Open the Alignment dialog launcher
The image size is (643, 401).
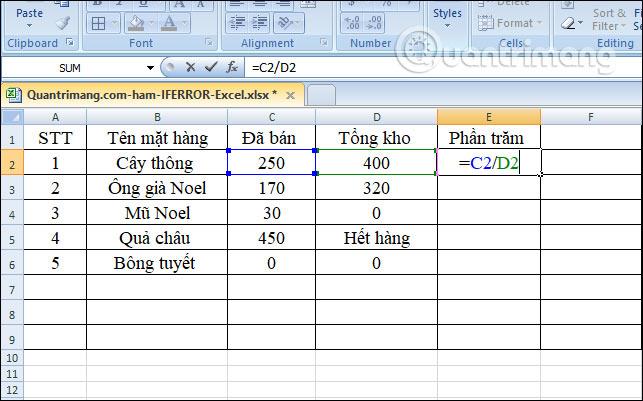pyautogui.click(x=324, y=42)
